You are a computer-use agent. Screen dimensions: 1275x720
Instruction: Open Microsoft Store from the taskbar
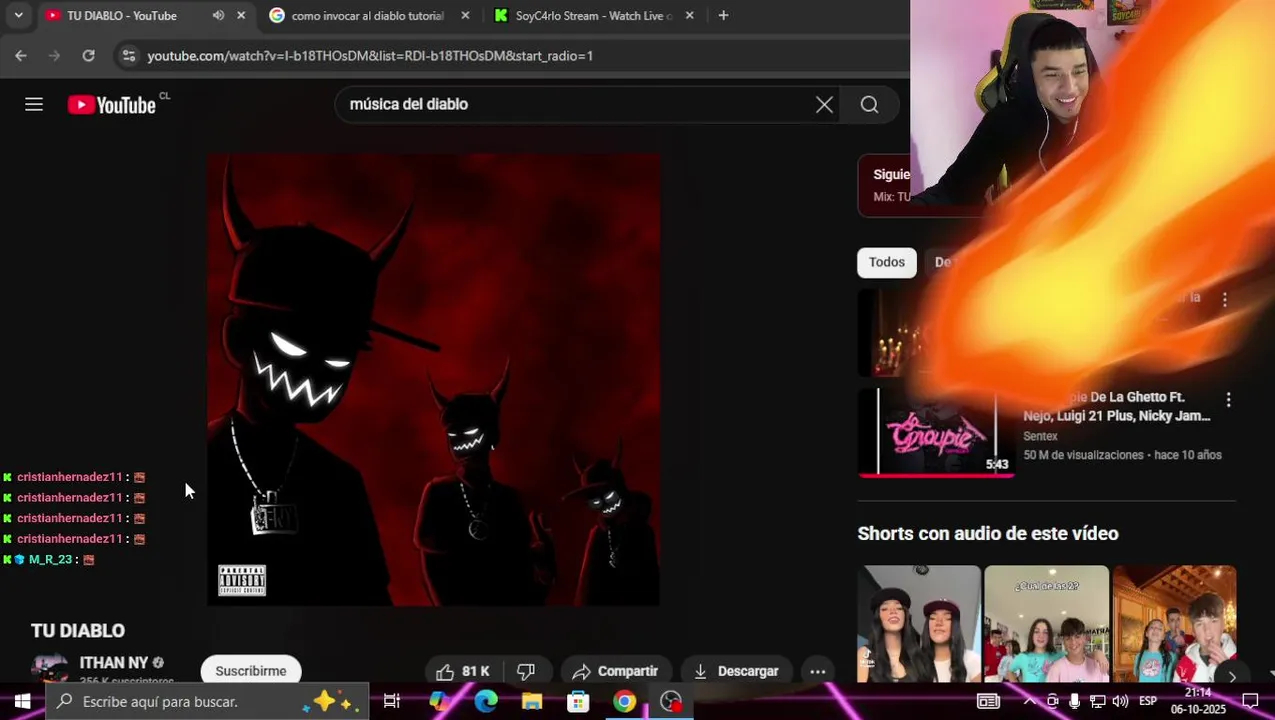578,701
